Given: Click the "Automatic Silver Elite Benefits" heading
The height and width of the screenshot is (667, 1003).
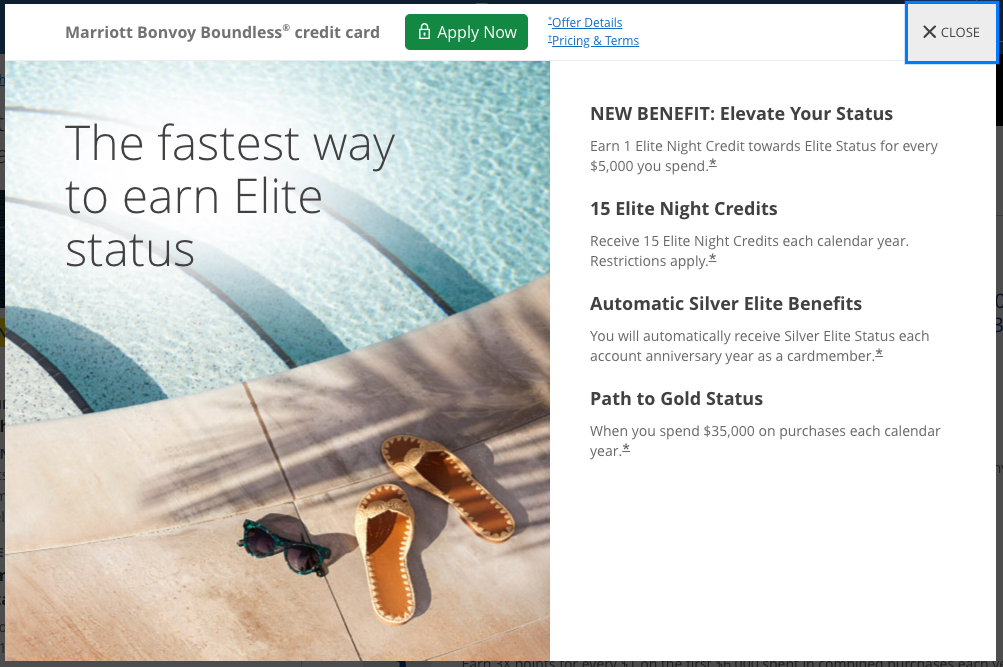Looking at the screenshot, I should click(725, 303).
